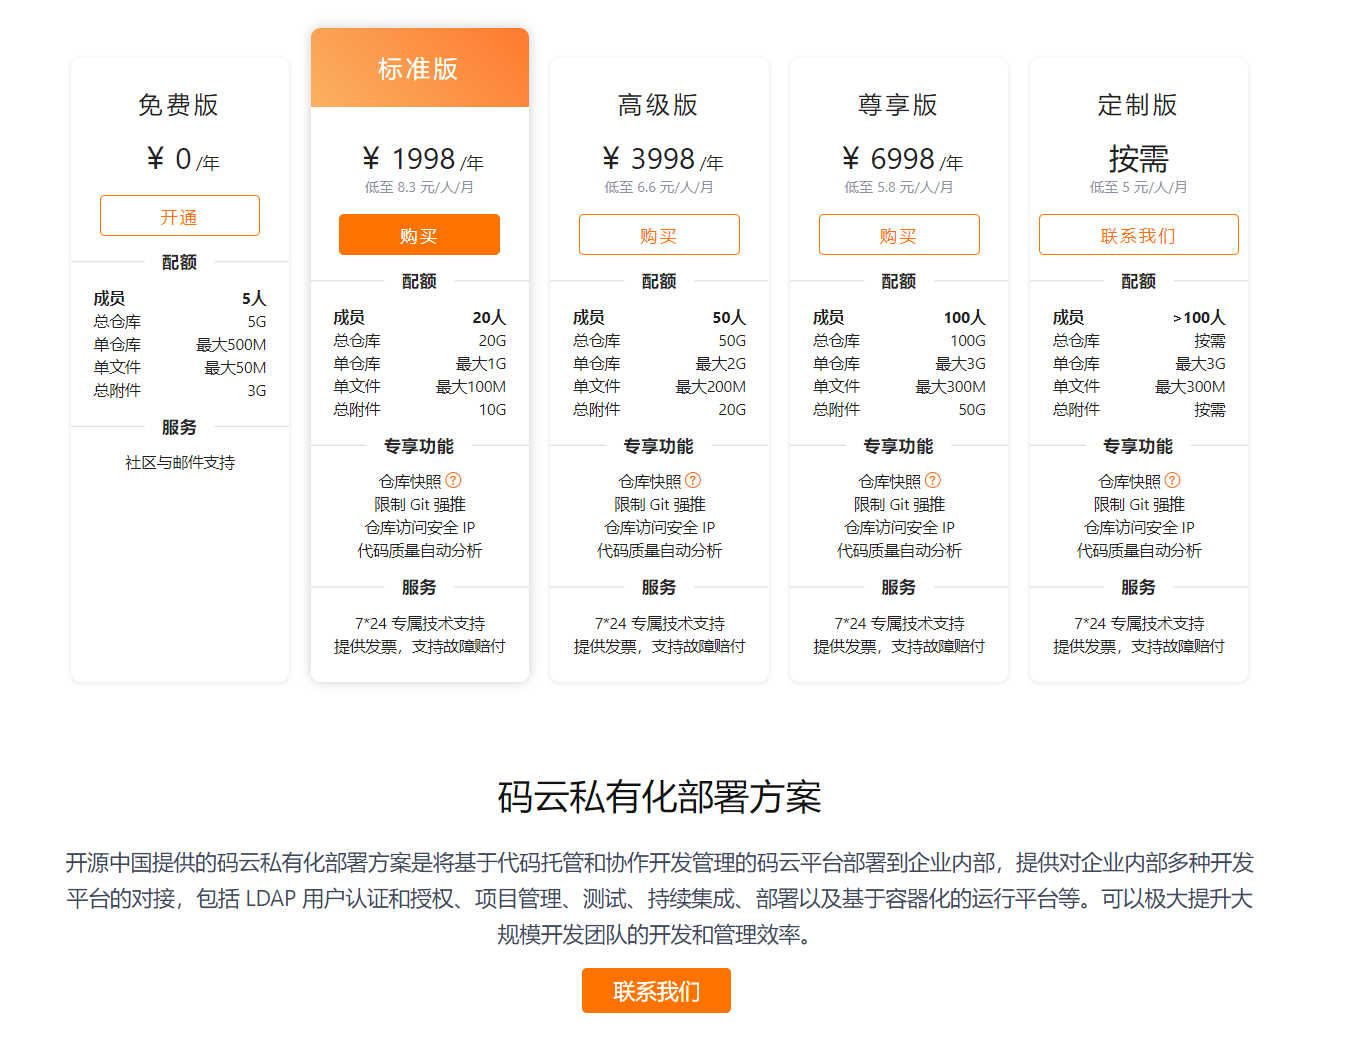Click the outlined 联系我们 button in 定制版

pyautogui.click(x=1139, y=235)
